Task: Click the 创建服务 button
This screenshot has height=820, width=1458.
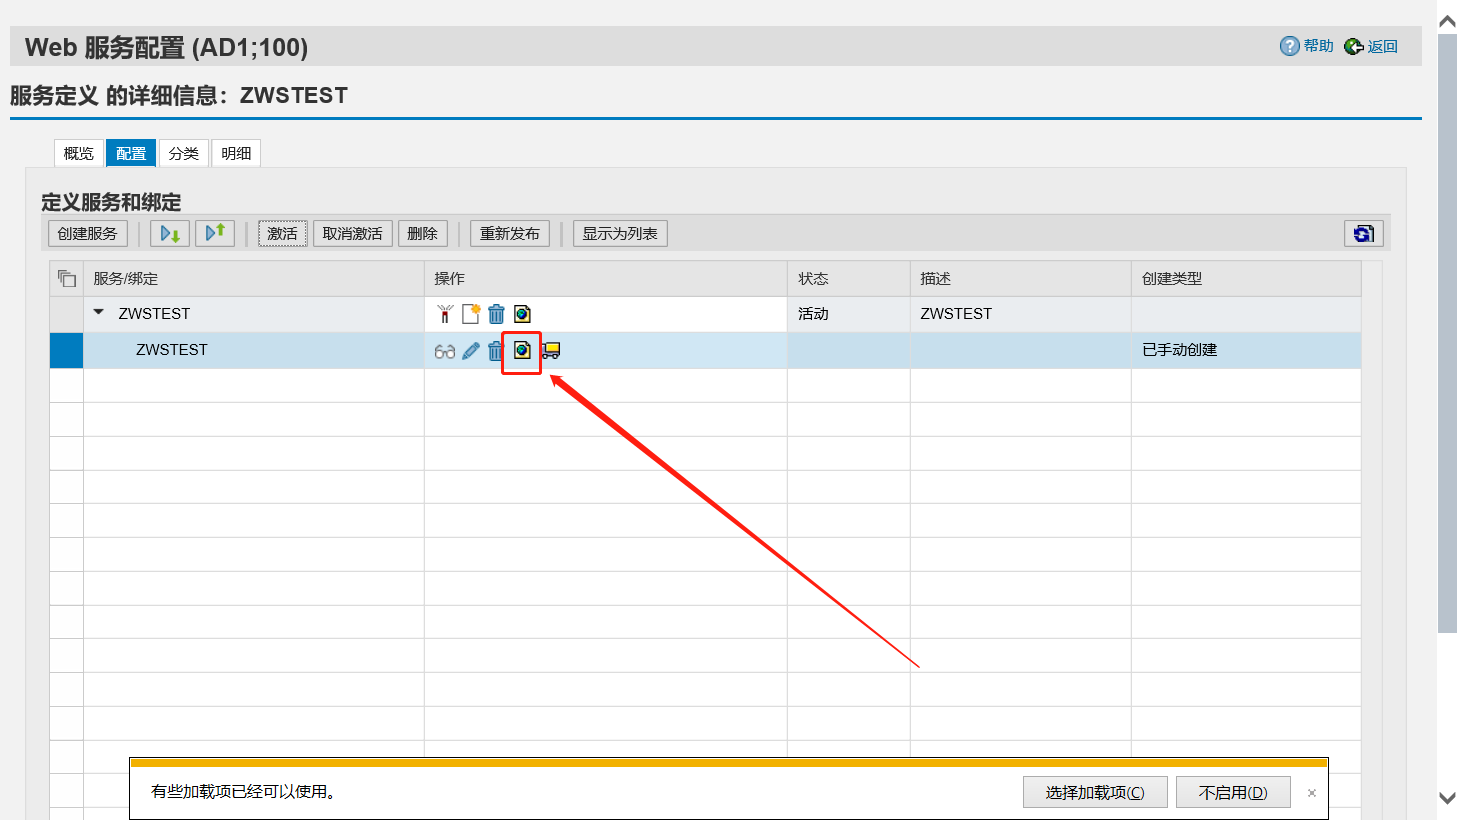Action: point(87,232)
